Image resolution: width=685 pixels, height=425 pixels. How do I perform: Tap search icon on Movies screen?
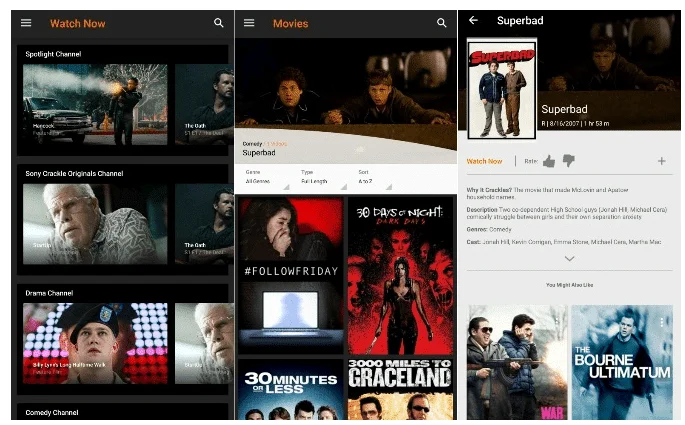(442, 23)
